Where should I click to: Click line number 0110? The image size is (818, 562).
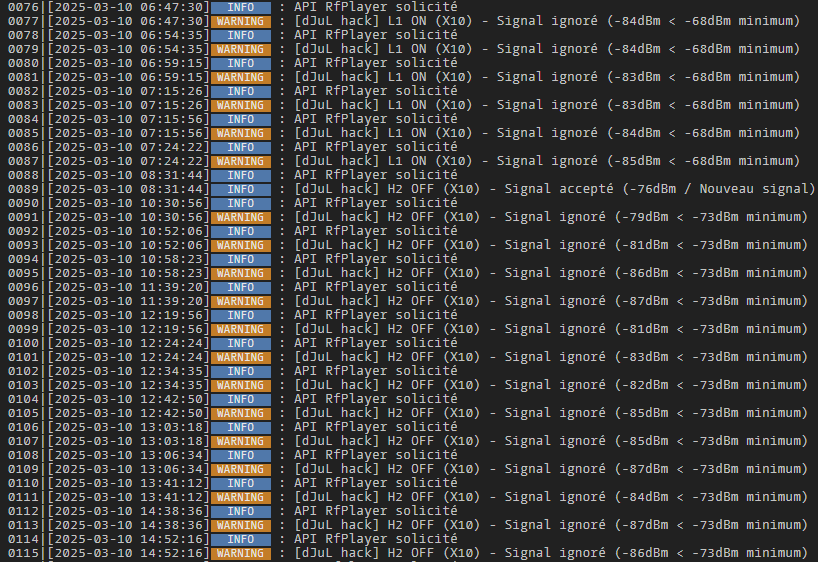23,483
